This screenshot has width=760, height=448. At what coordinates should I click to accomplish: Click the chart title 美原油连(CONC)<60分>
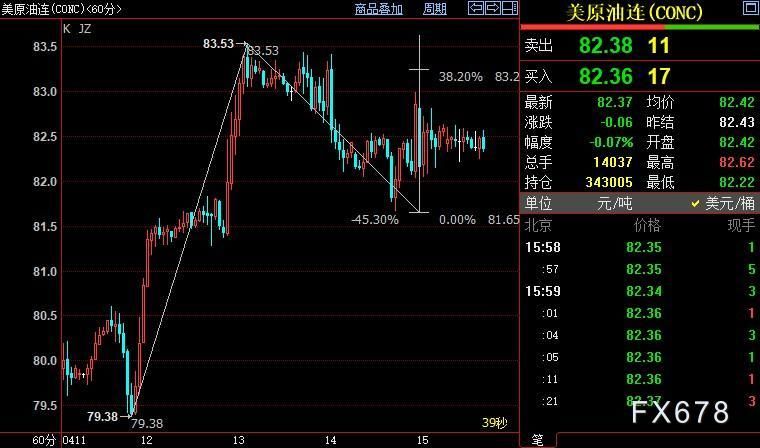[61, 9]
